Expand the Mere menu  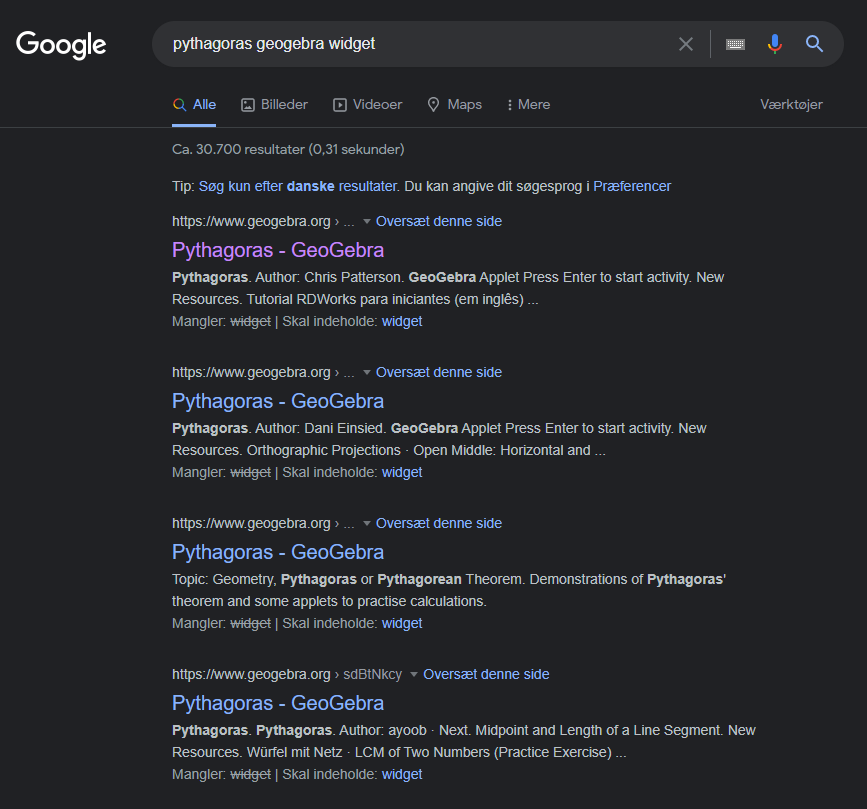coord(528,104)
